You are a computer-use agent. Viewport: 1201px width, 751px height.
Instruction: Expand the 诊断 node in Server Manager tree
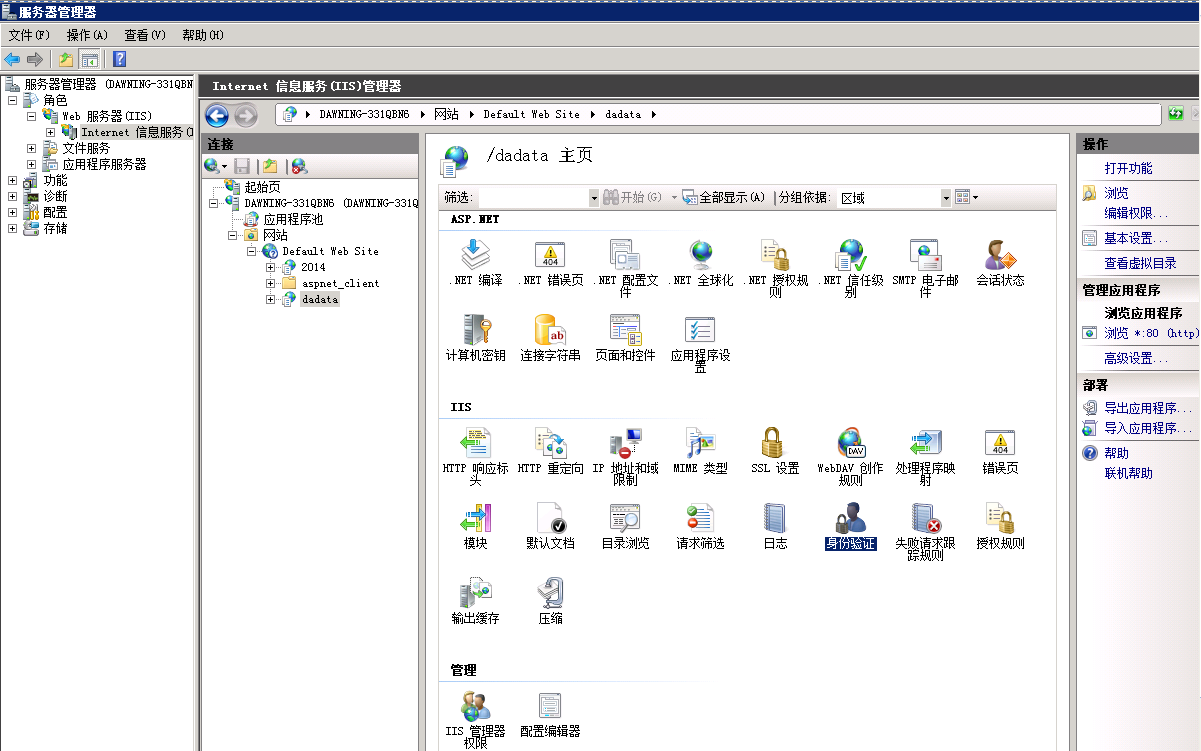point(12,196)
